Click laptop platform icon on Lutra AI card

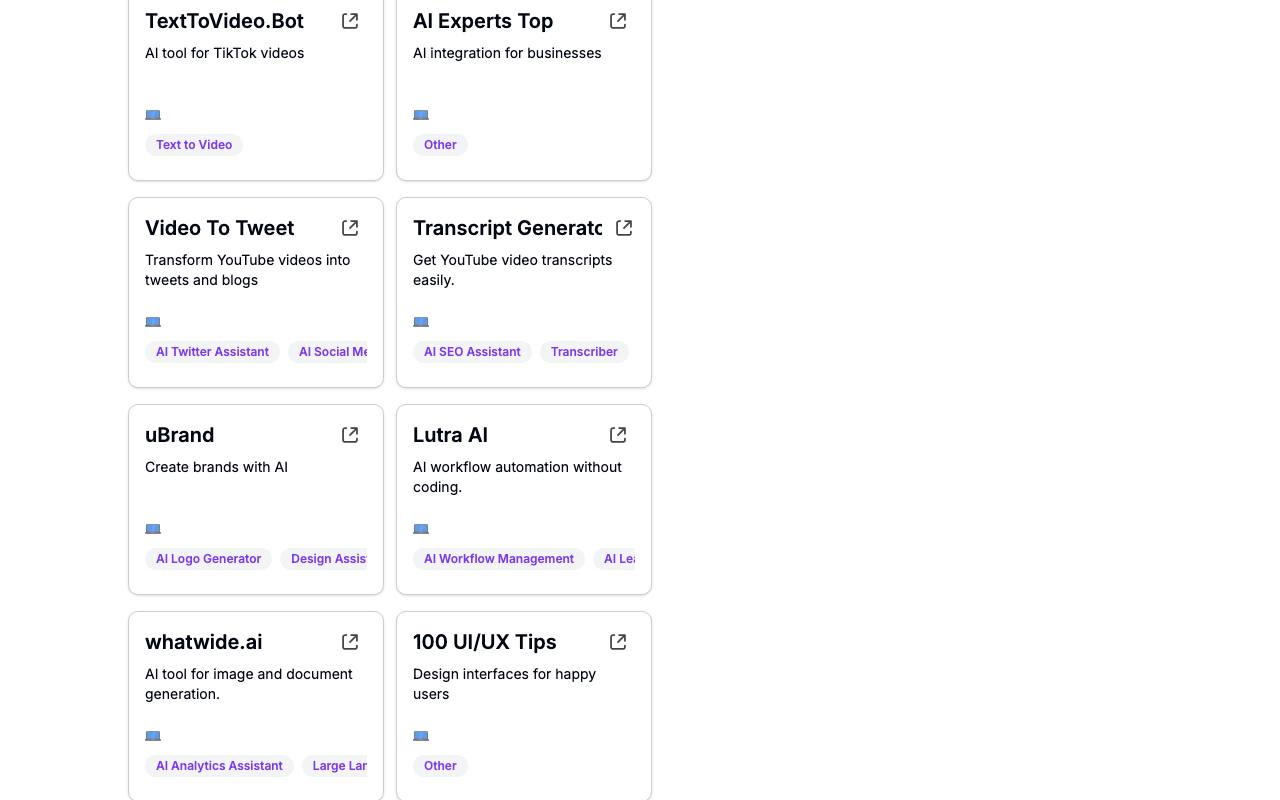pyautogui.click(x=421, y=529)
